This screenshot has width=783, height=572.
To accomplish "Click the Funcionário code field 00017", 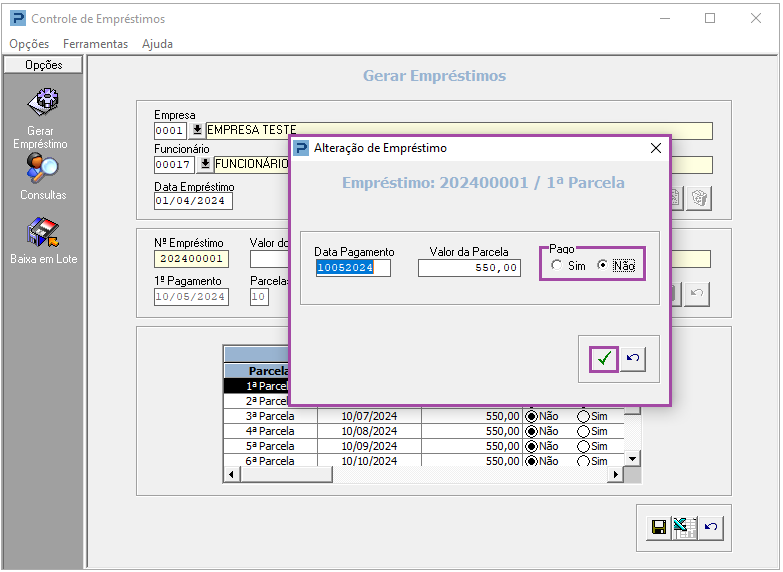I will (174, 164).
